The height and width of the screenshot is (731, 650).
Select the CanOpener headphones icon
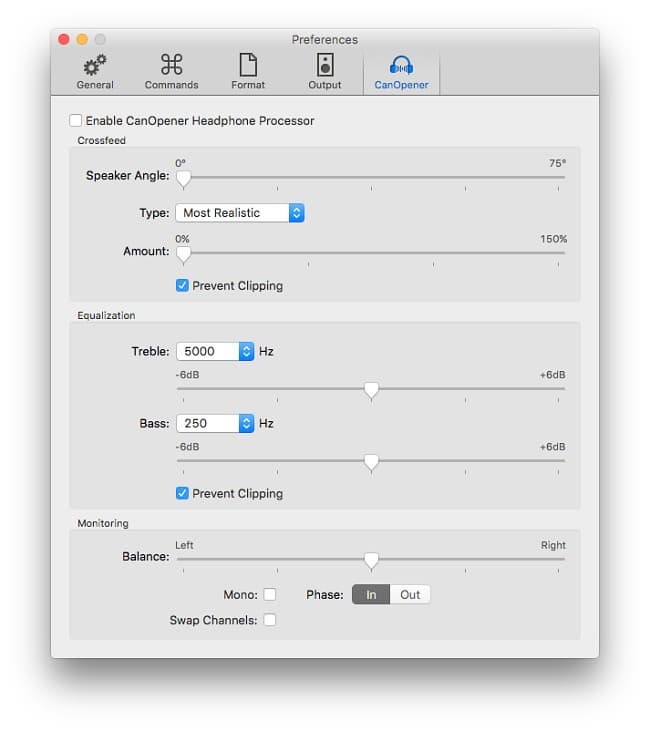pos(401,66)
